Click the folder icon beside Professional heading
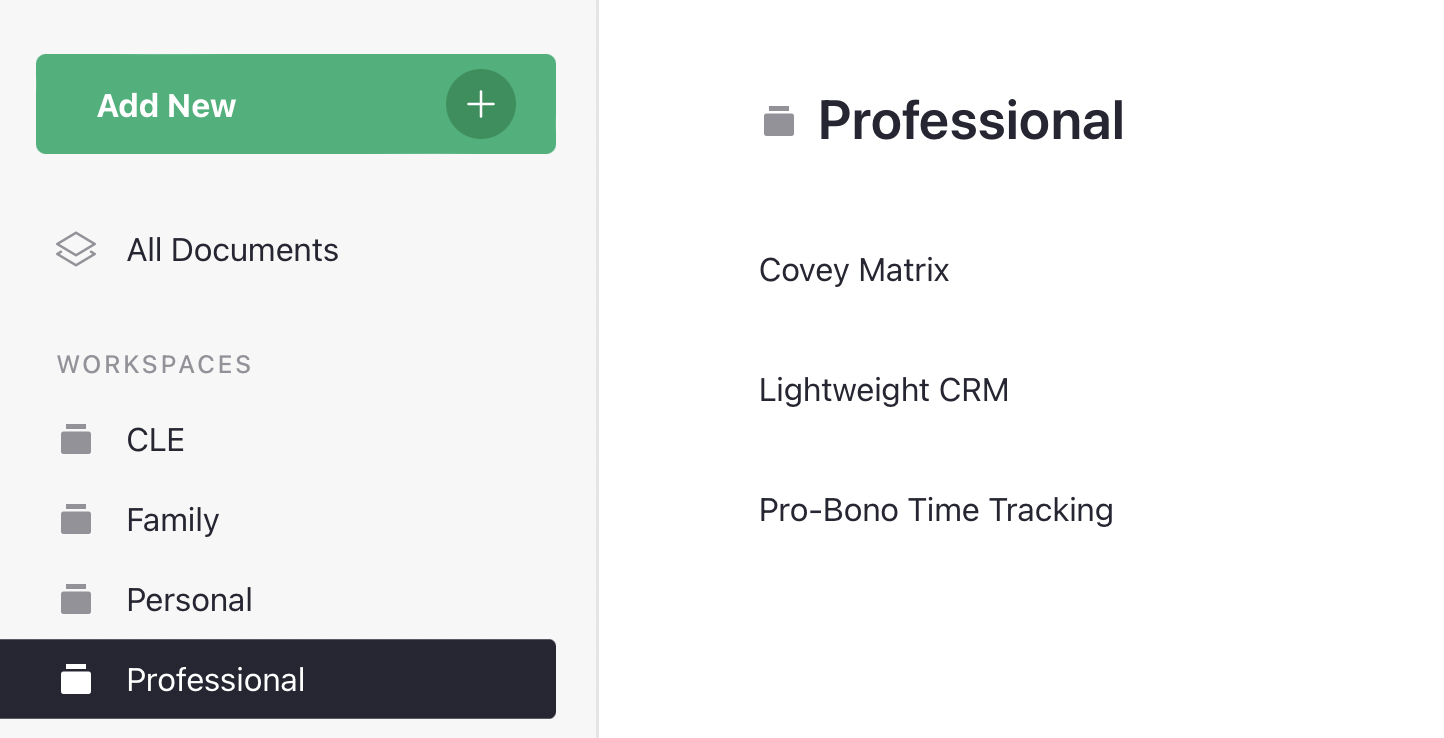The image size is (1444, 738). pos(779,120)
